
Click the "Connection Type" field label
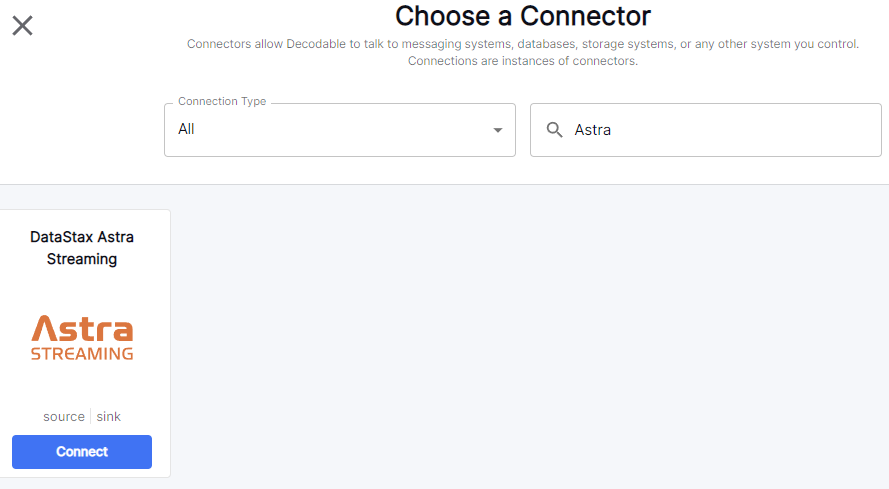[x=222, y=102]
